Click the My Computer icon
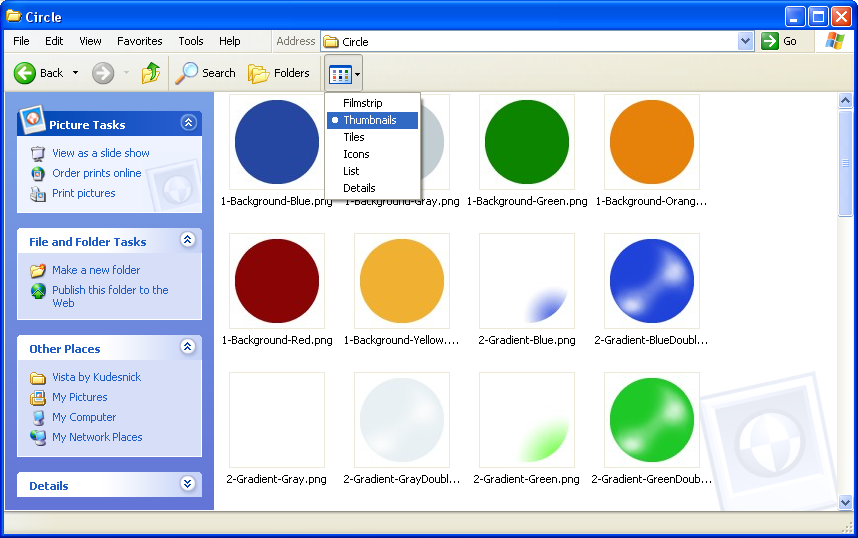This screenshot has height=538, width=858. [x=38, y=418]
